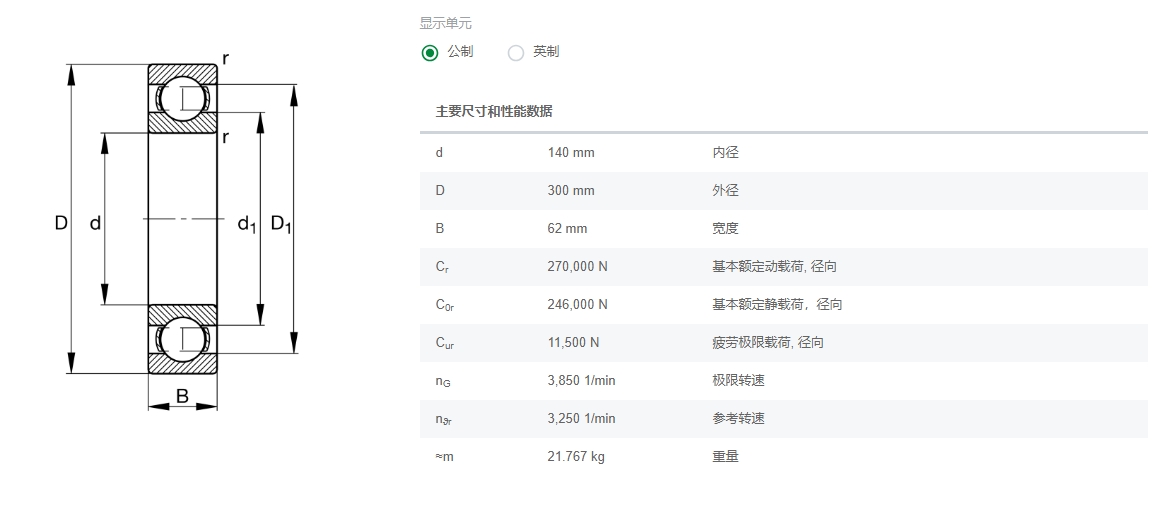Click the 300 mm outer diameter value
1153x511 pixels.
(570, 191)
